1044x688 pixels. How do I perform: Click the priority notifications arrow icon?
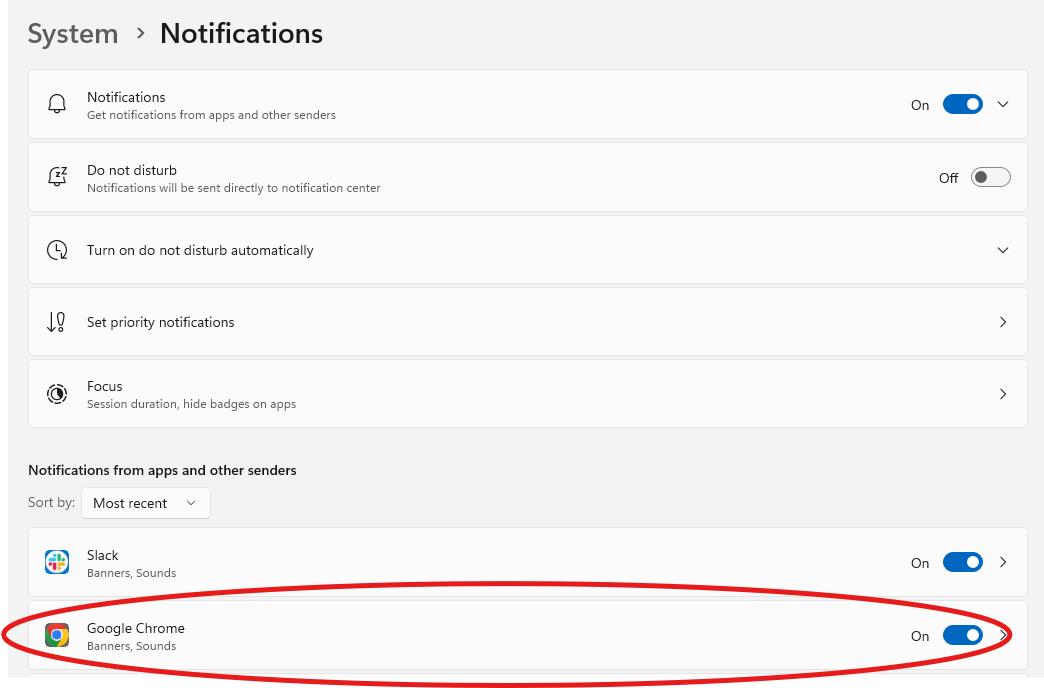click(57, 322)
